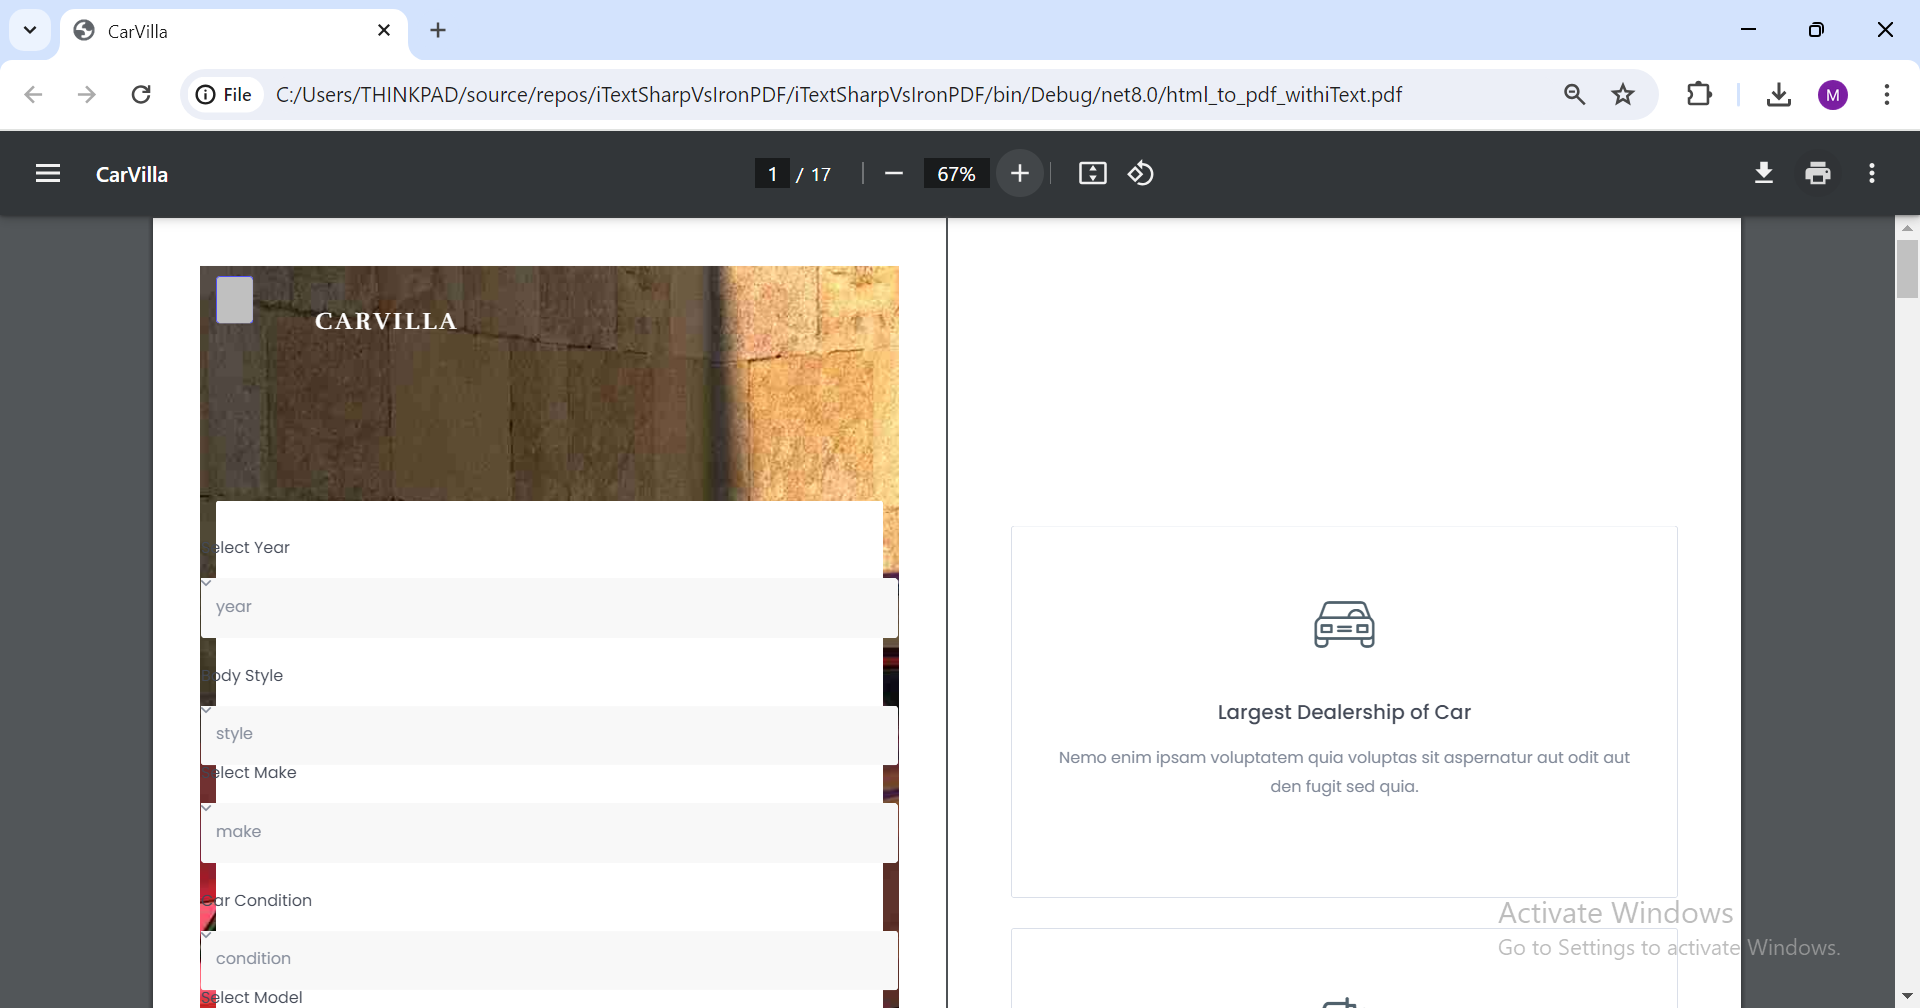The height and width of the screenshot is (1008, 1920).
Task: Click the Body Style label
Action: pyautogui.click(x=243, y=676)
